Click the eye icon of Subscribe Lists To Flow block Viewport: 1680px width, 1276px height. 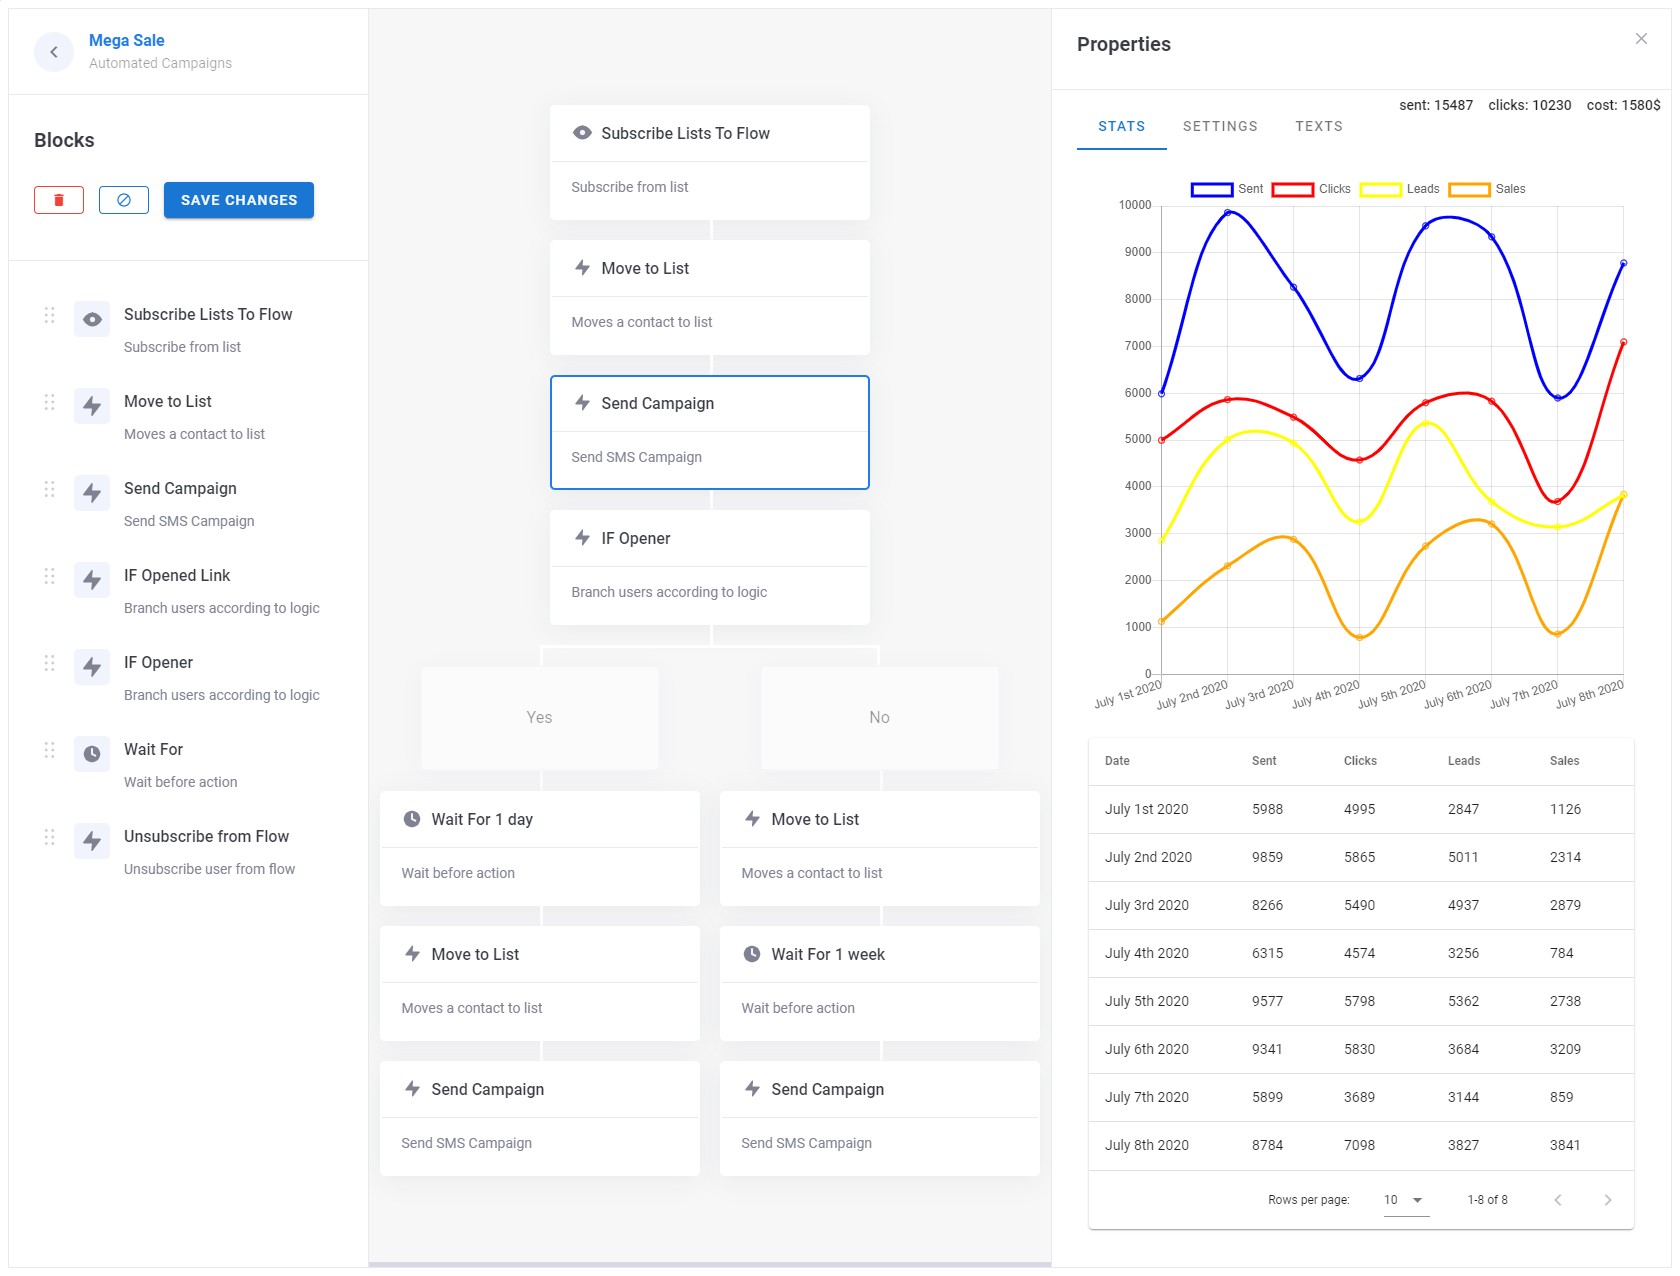(92, 320)
